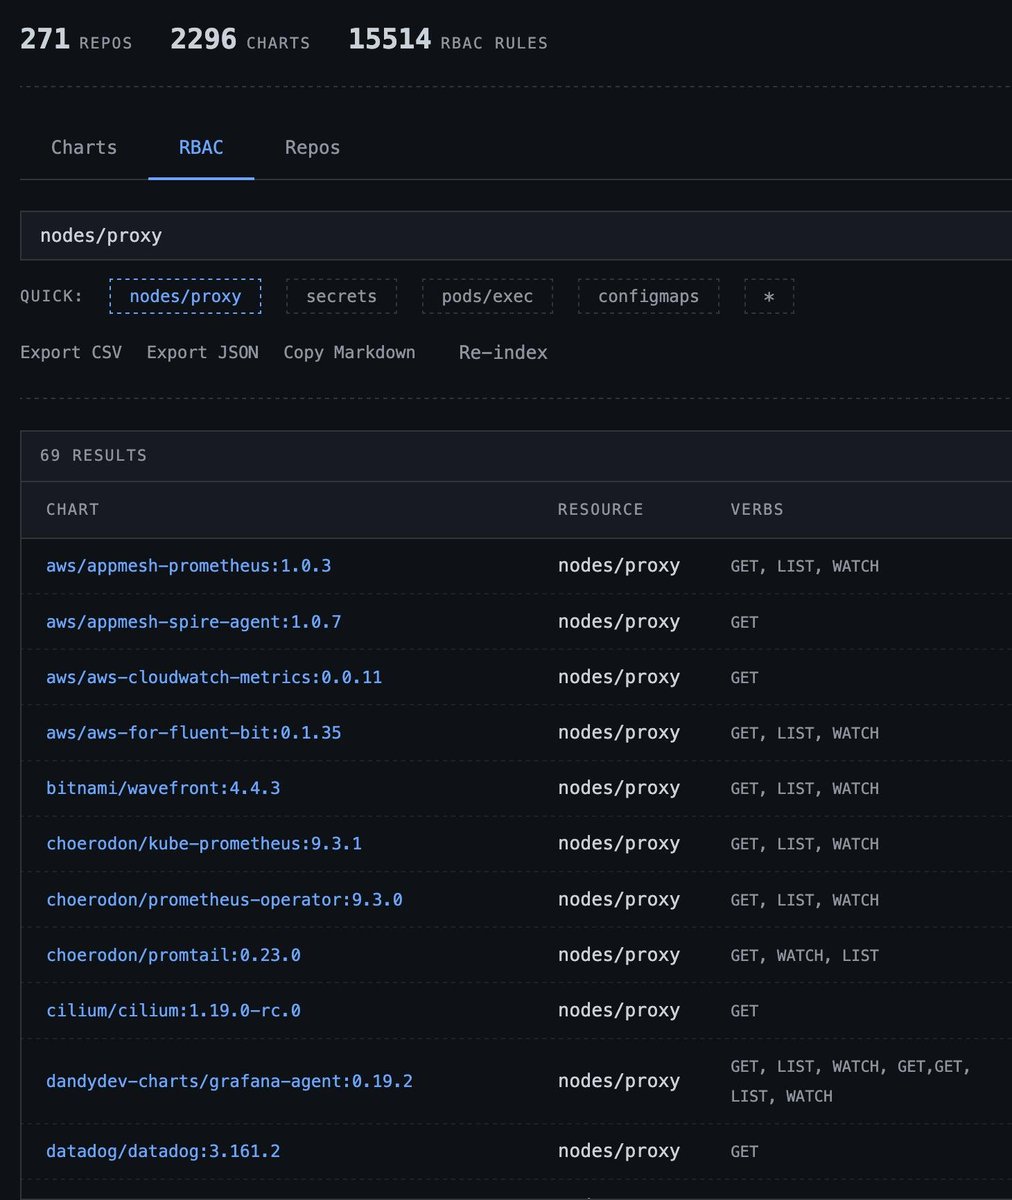Open bitnami/wavefront:4.4.3 chart

click(x=163, y=788)
